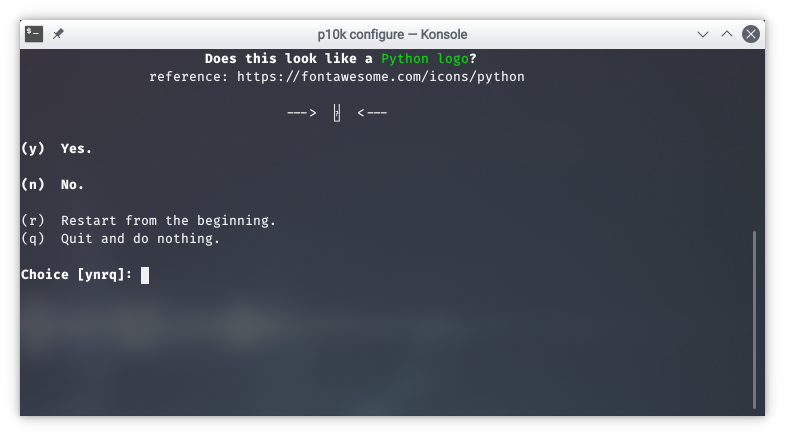Click the placeholder glyph between the arrows
Screen dimensions: 785x436
coord(337,113)
